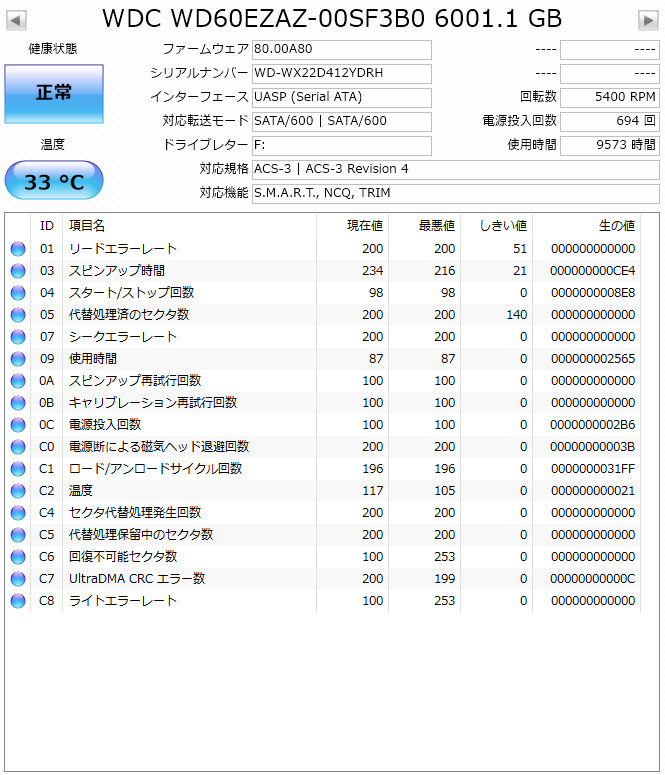Select raw value 0000000031FF
This screenshot has height=775, width=665.
pyautogui.click(x=593, y=469)
